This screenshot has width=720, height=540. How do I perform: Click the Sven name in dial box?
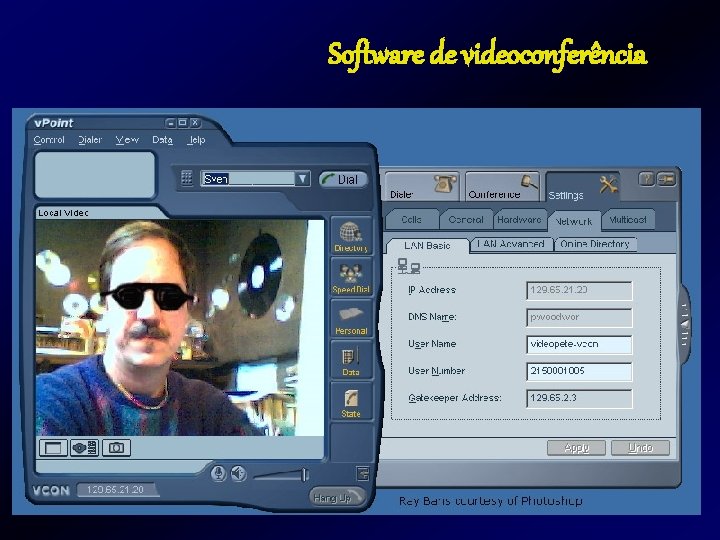point(216,179)
